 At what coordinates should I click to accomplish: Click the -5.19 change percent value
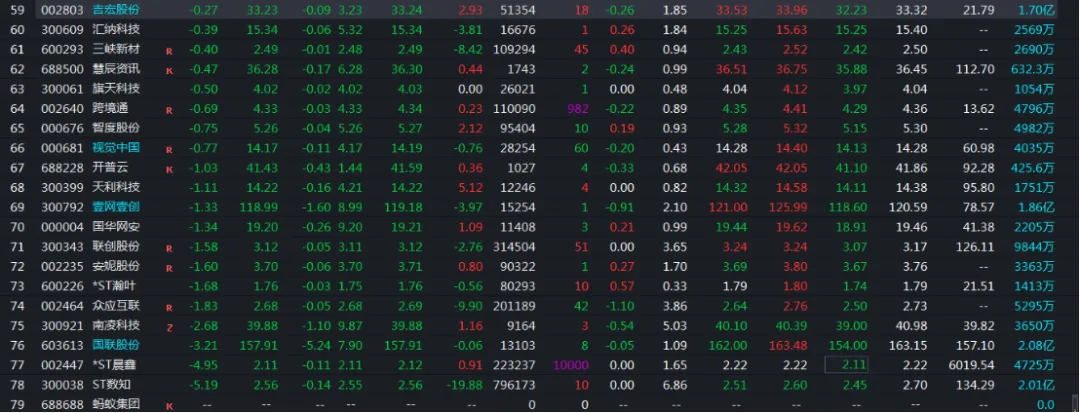pos(204,385)
